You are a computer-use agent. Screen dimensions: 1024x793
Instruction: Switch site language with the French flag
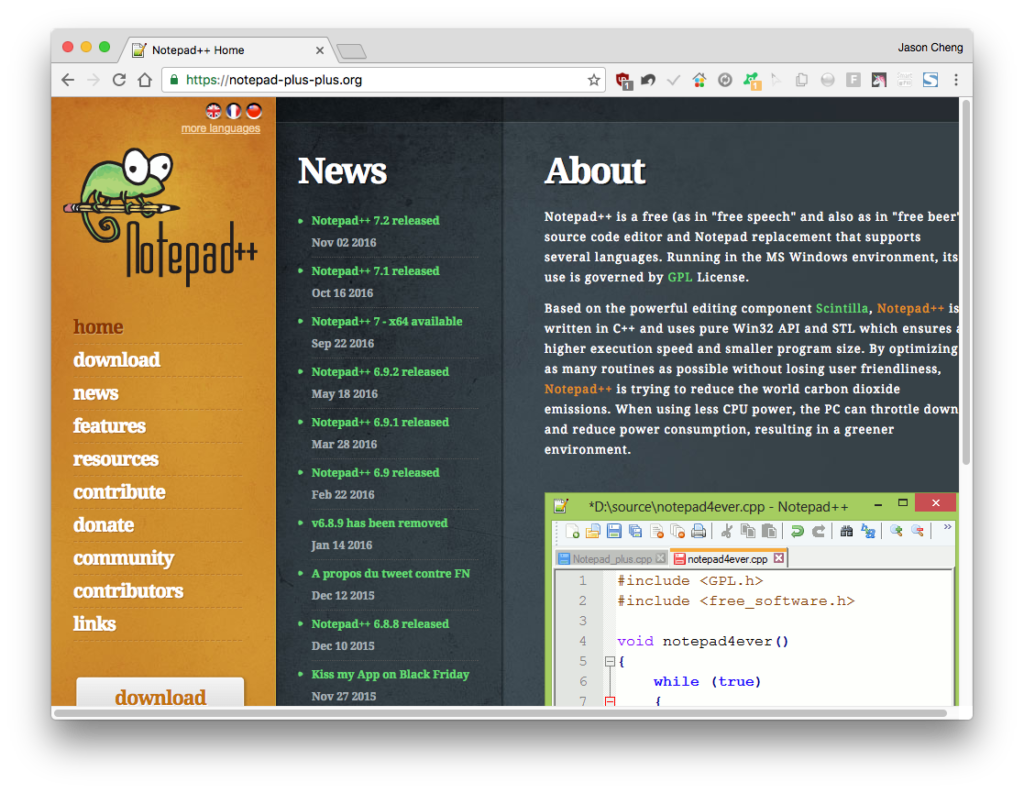pos(234,111)
